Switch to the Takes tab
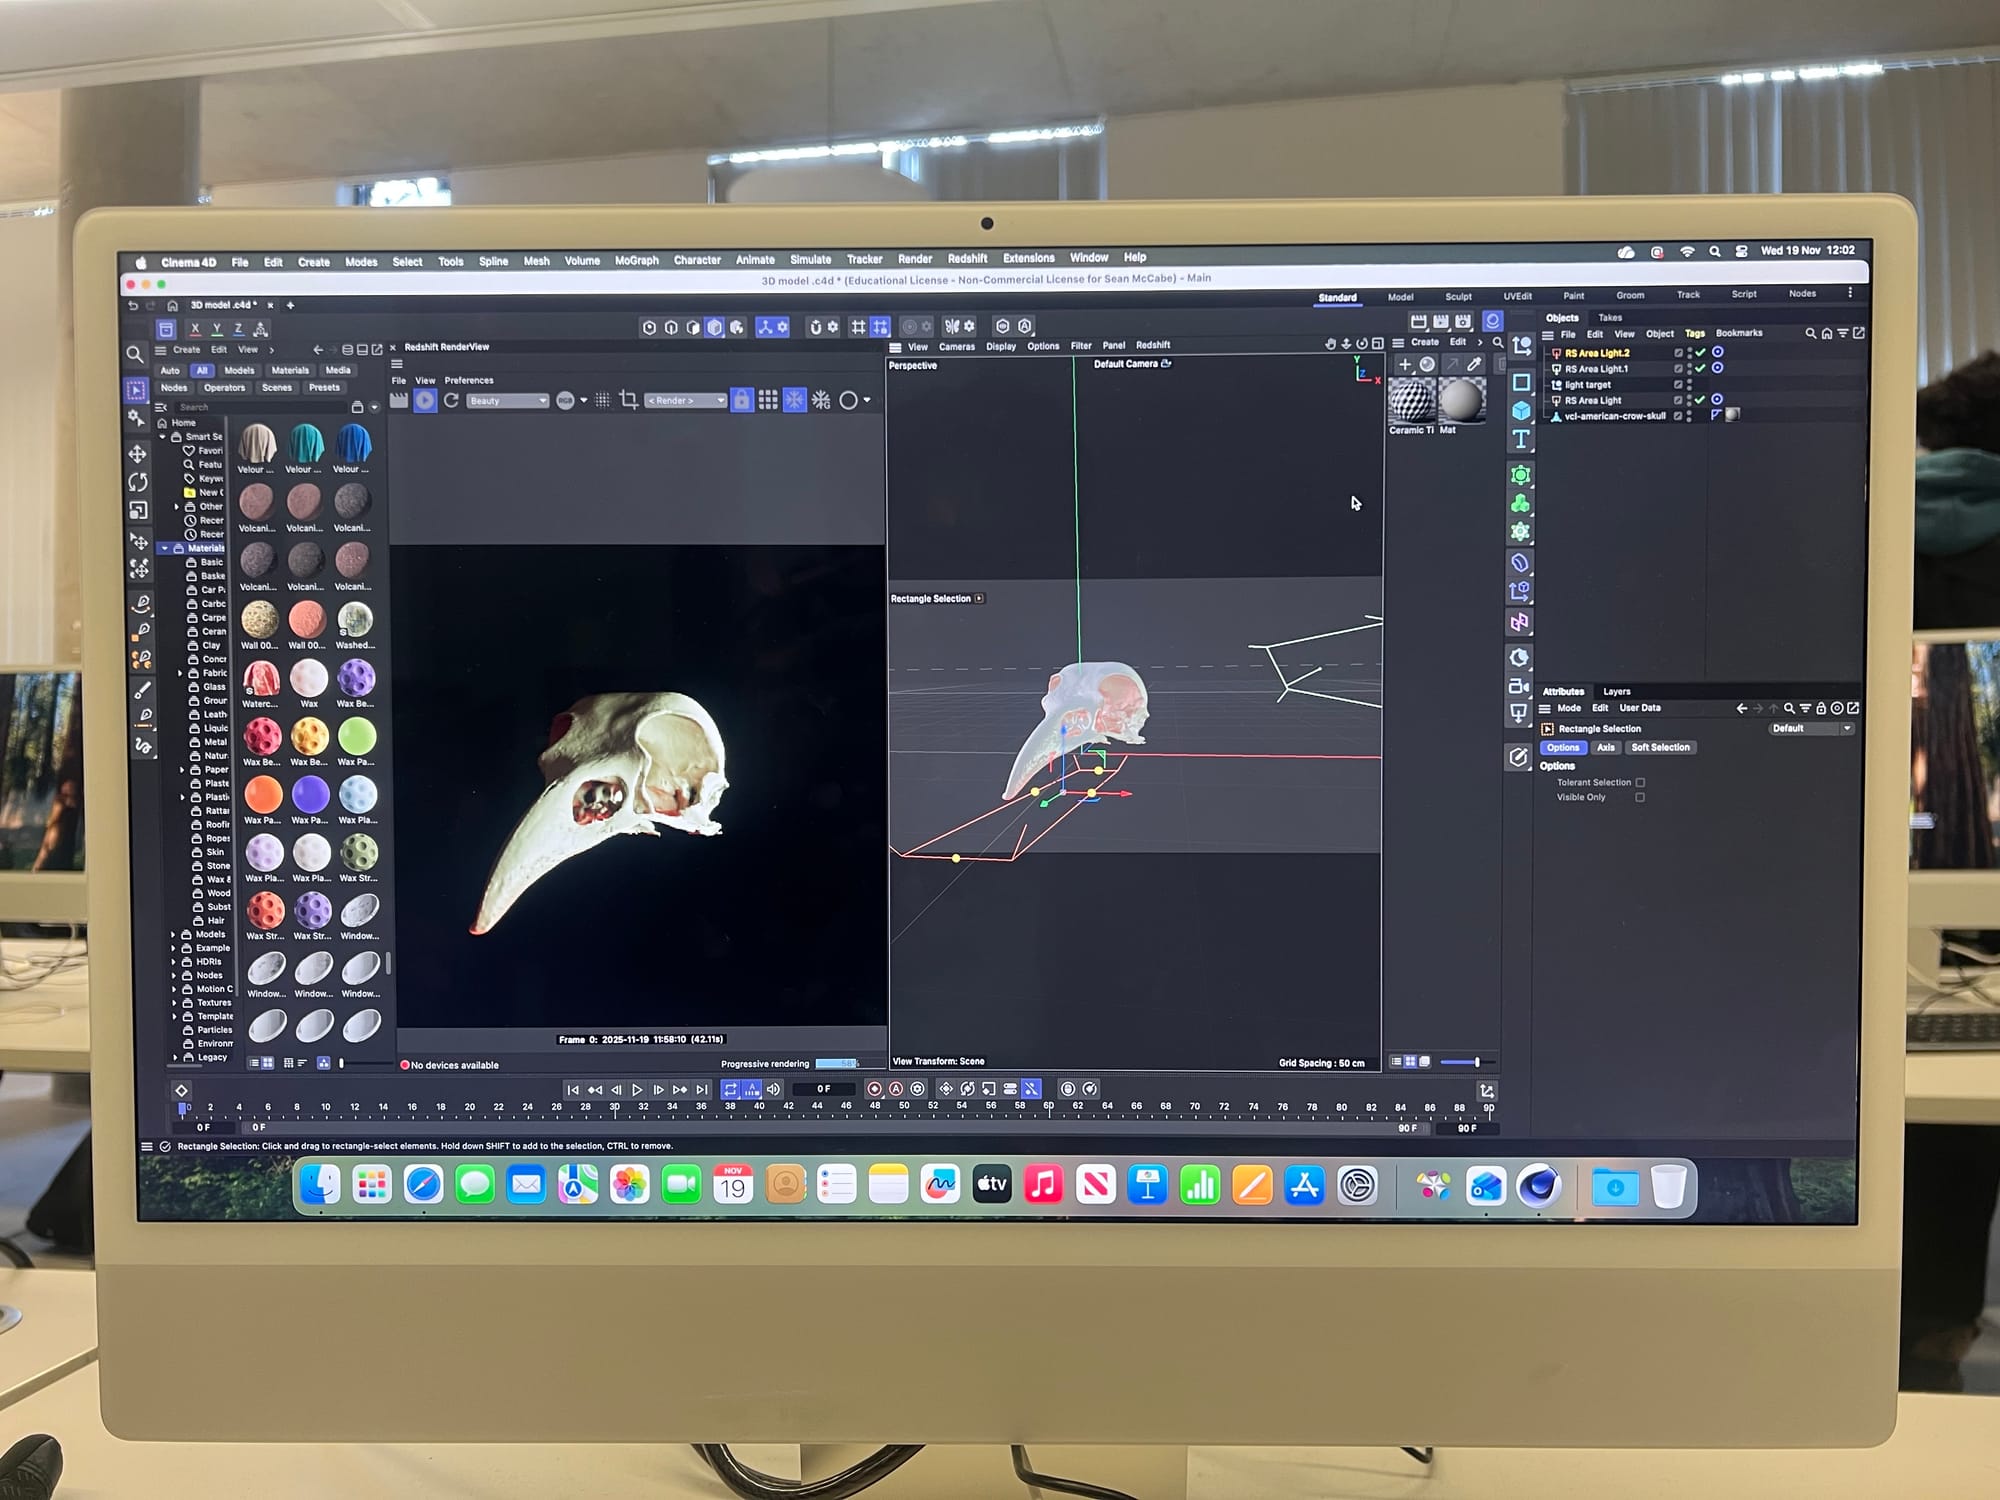This screenshot has height=1500, width=2000. pos(1610,318)
